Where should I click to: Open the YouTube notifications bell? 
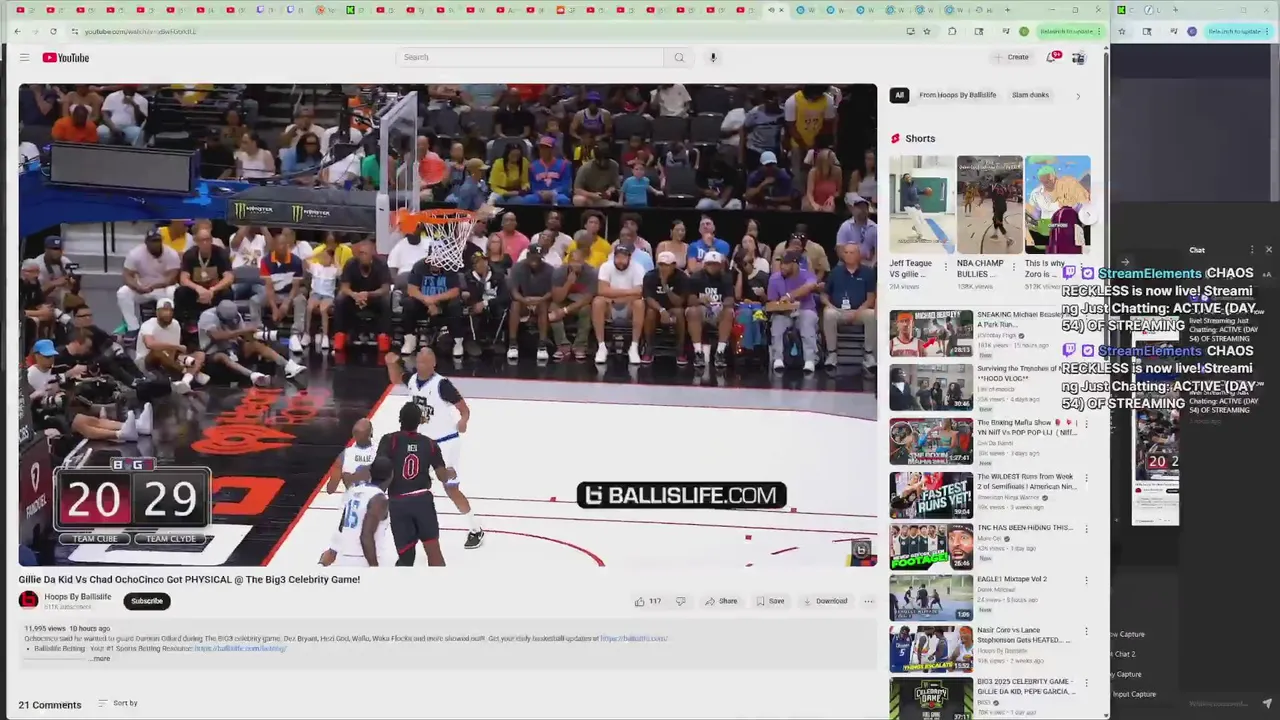[x=1052, y=57]
